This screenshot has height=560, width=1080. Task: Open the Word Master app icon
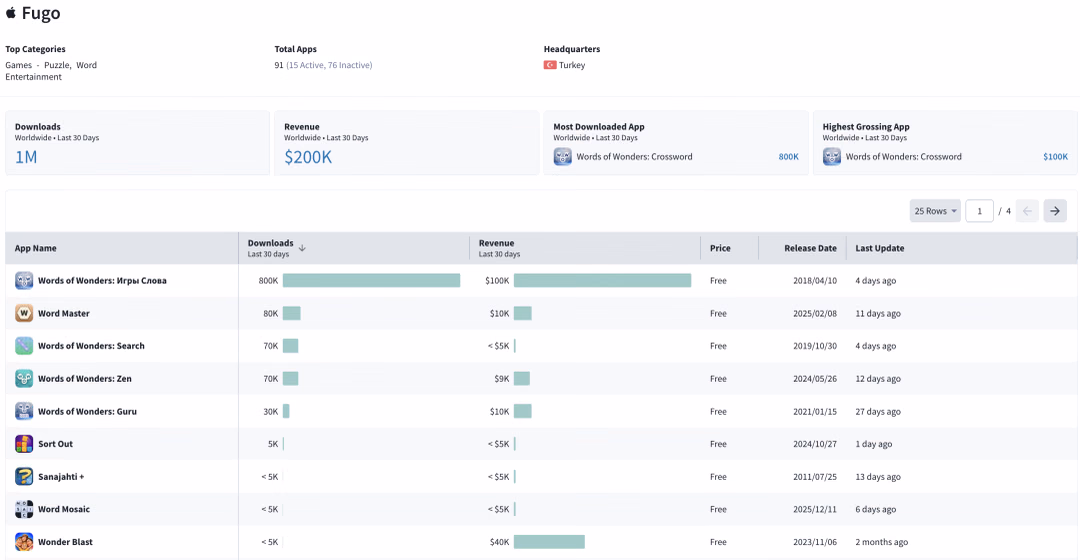click(24, 313)
